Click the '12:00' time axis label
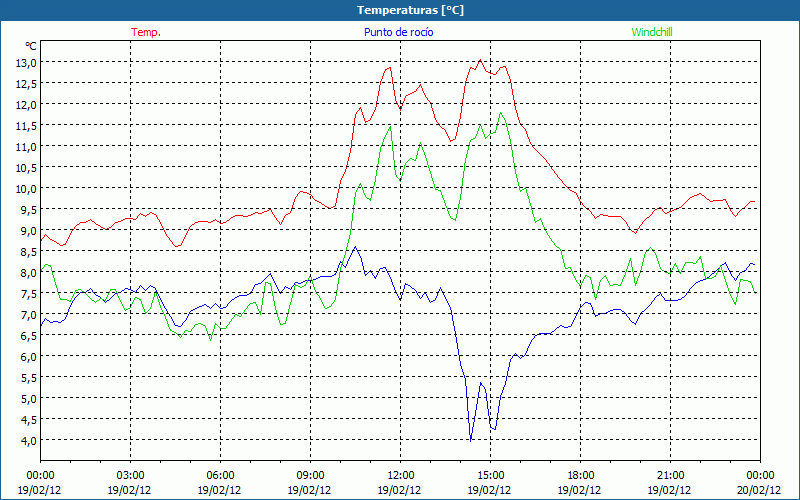Screen dimensions: 800x500 coord(401,476)
